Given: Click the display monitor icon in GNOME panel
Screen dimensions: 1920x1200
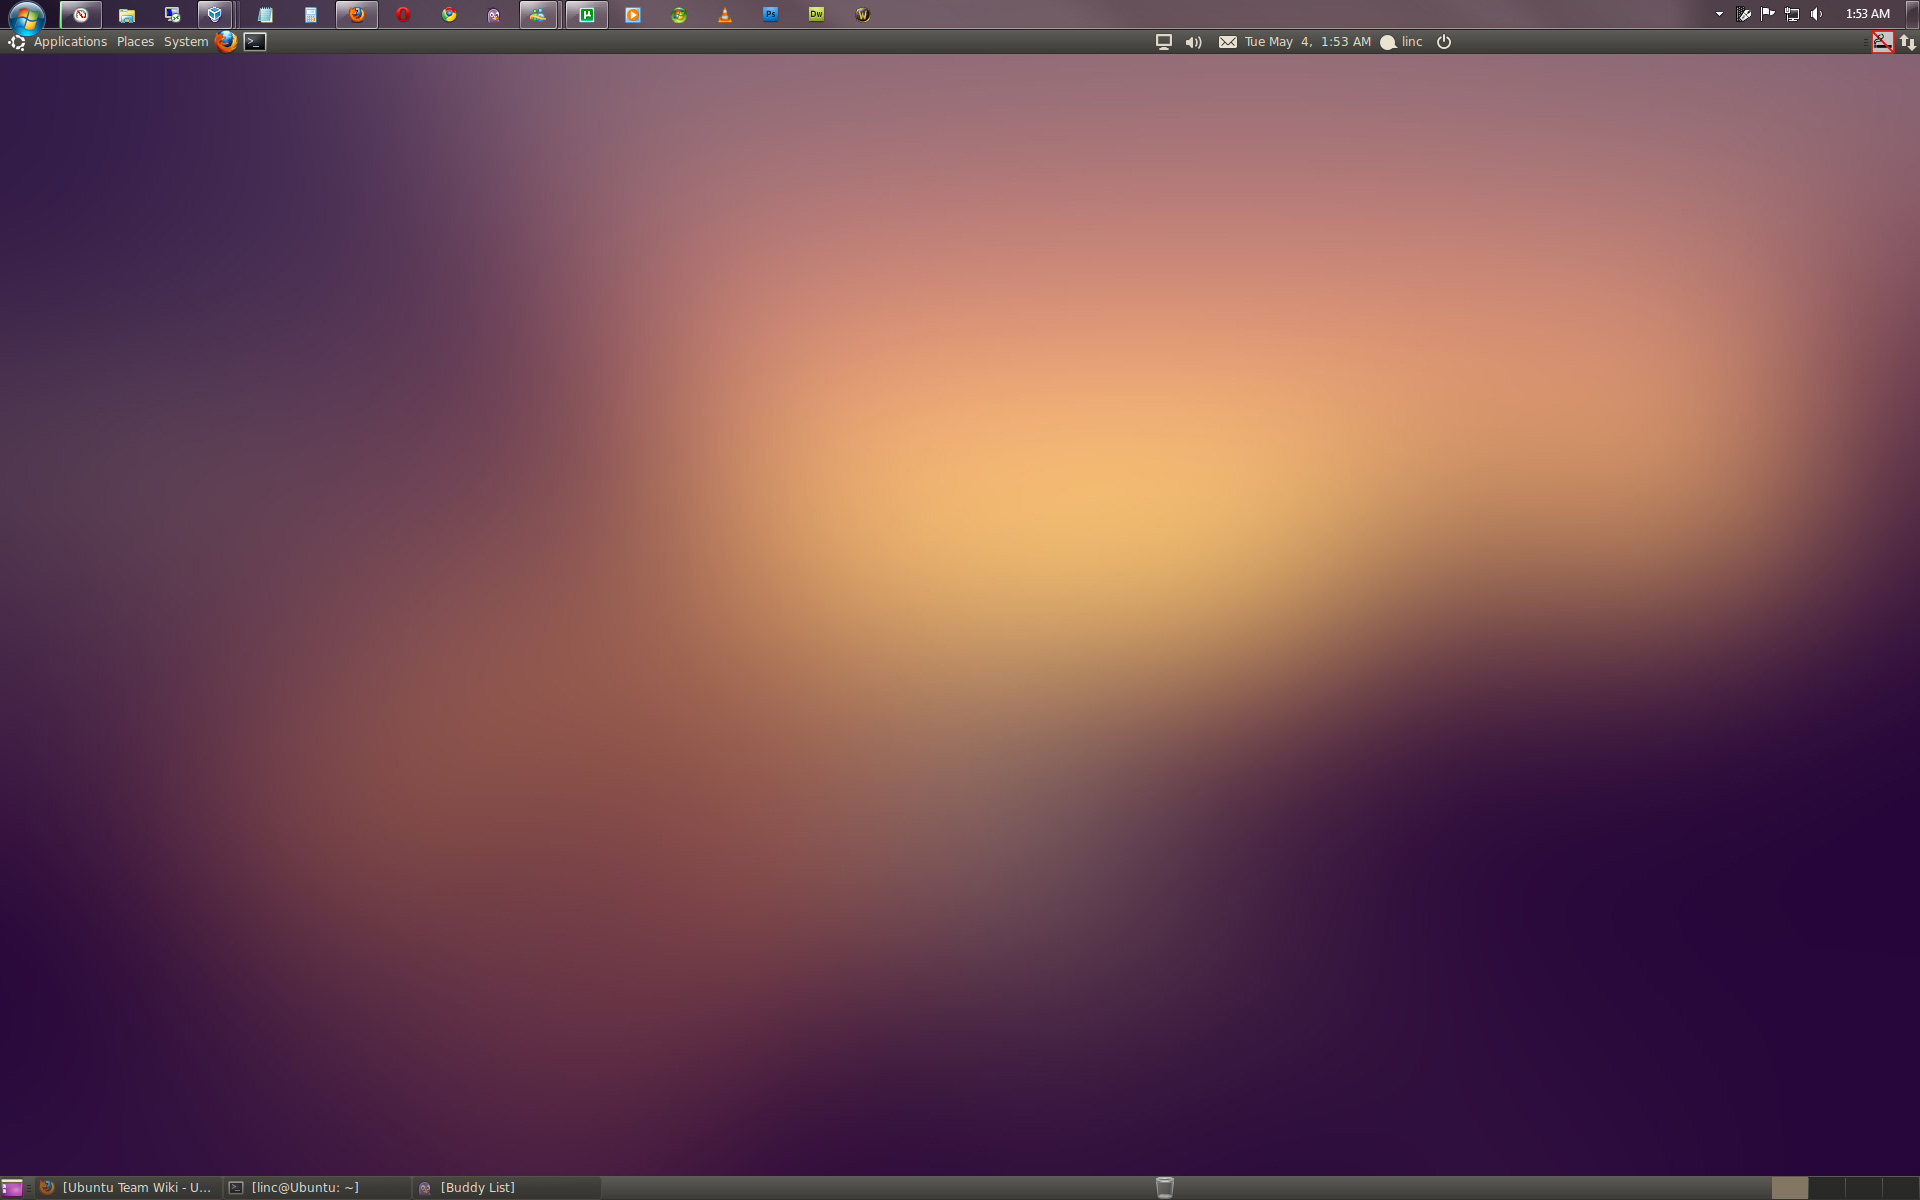Looking at the screenshot, I should coord(1164,42).
